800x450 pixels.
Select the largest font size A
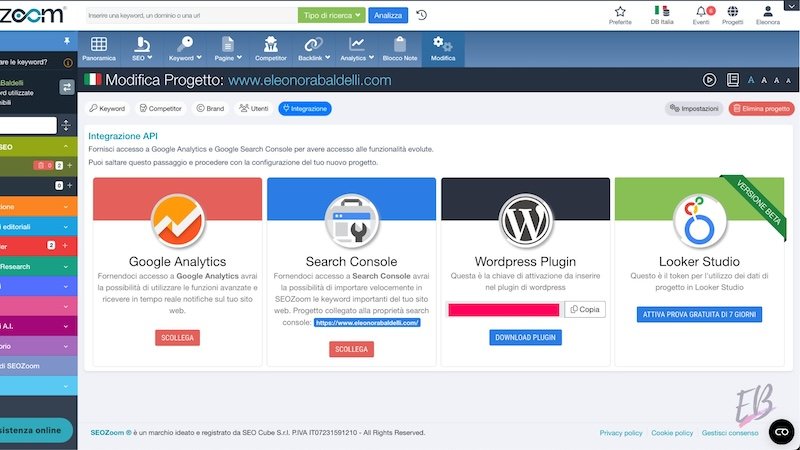point(751,80)
